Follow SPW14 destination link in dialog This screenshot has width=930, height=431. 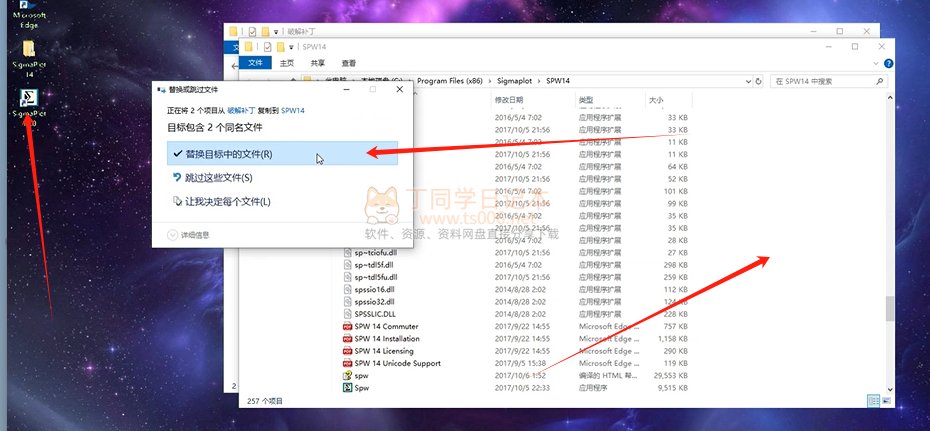[x=293, y=110]
